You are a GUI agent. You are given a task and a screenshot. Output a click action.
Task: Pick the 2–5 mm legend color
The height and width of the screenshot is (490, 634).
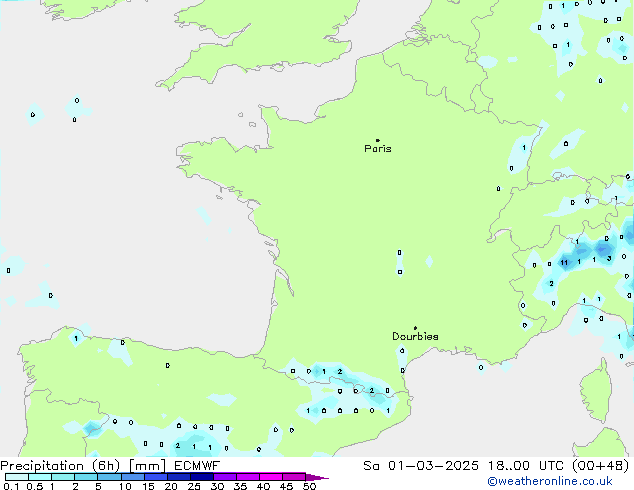pos(86,477)
